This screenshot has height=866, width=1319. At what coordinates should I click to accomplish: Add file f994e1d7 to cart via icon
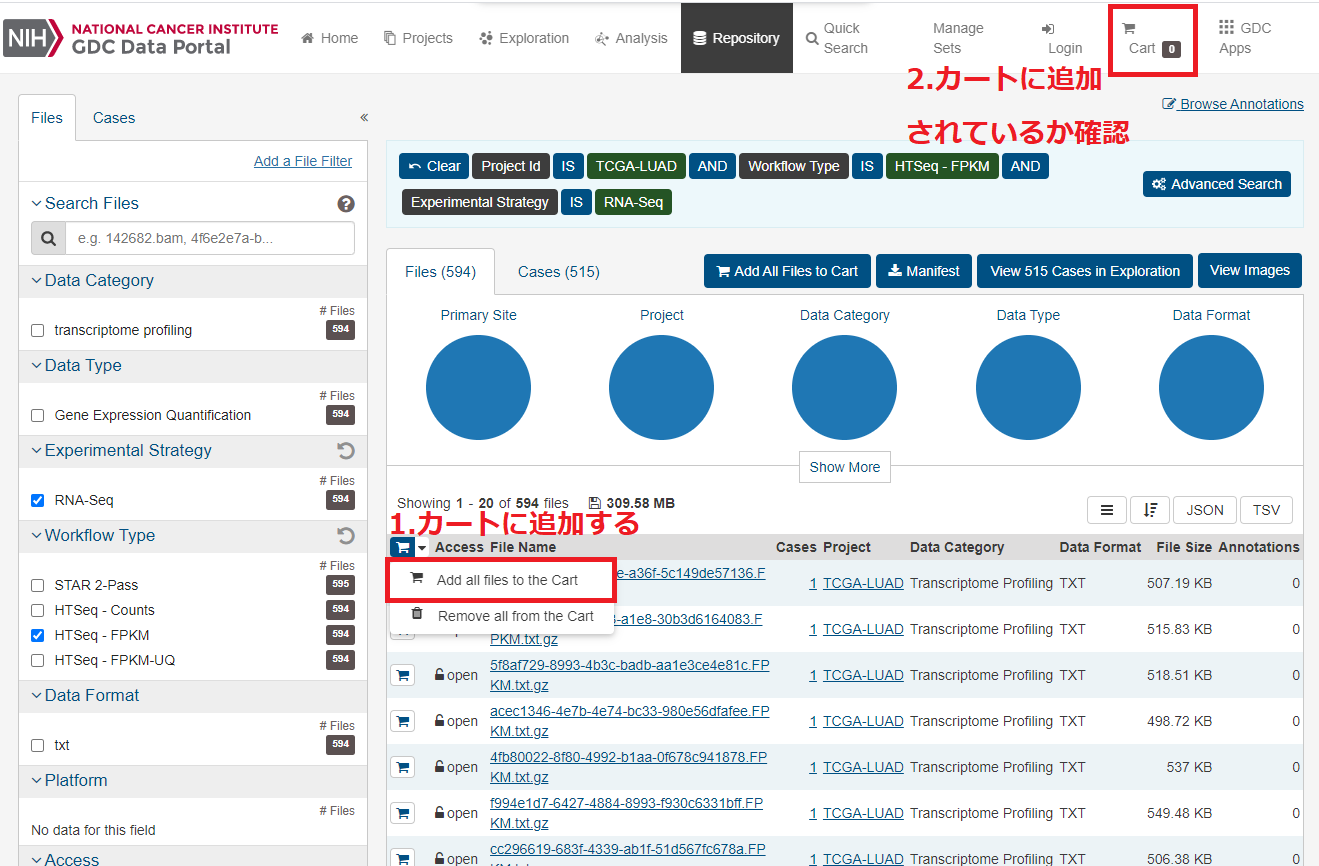coord(402,813)
